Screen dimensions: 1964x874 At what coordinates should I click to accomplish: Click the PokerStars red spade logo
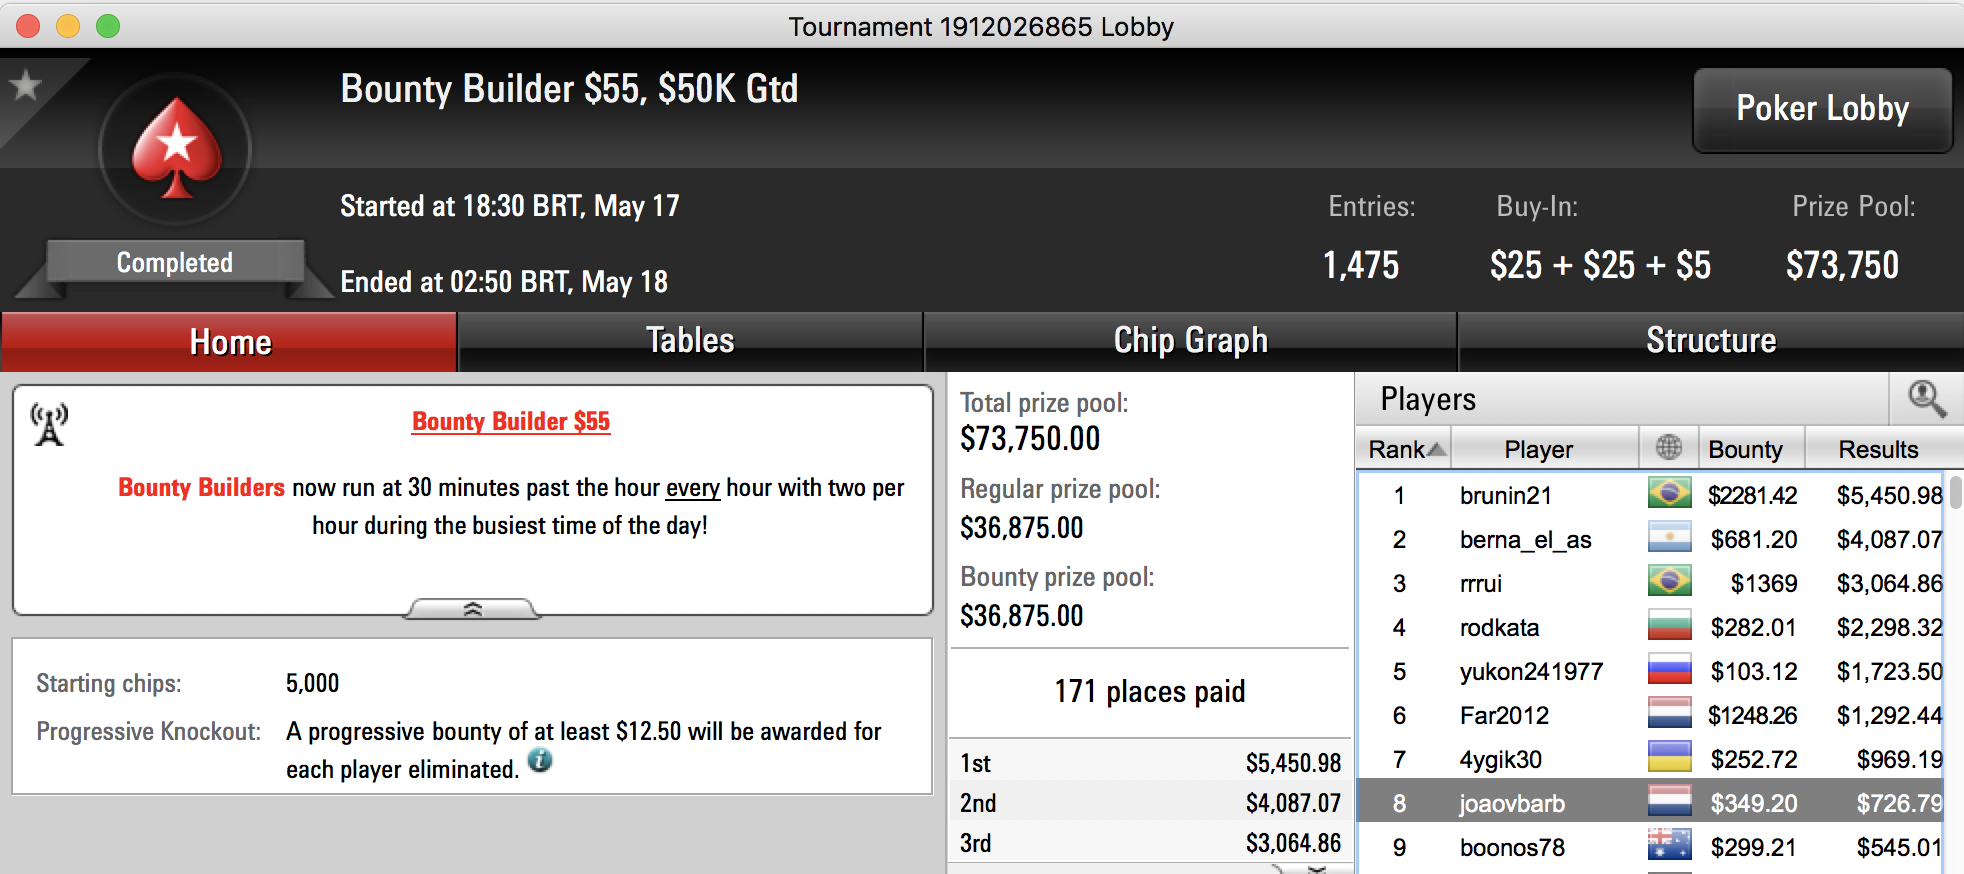click(176, 149)
